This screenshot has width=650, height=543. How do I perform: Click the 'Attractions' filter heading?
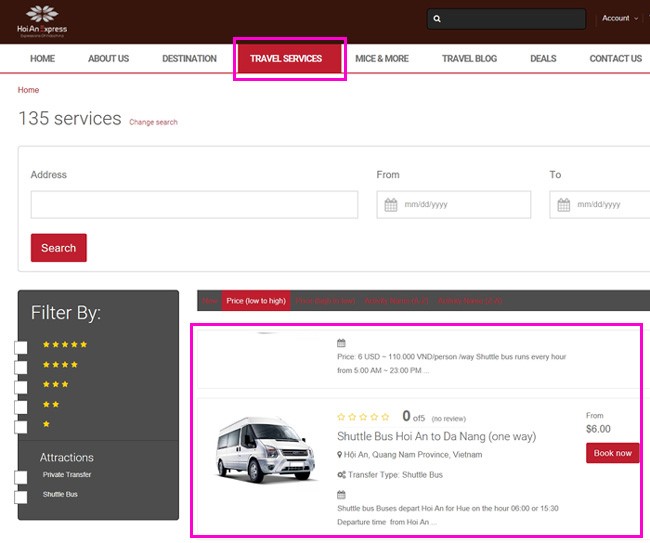[67, 457]
